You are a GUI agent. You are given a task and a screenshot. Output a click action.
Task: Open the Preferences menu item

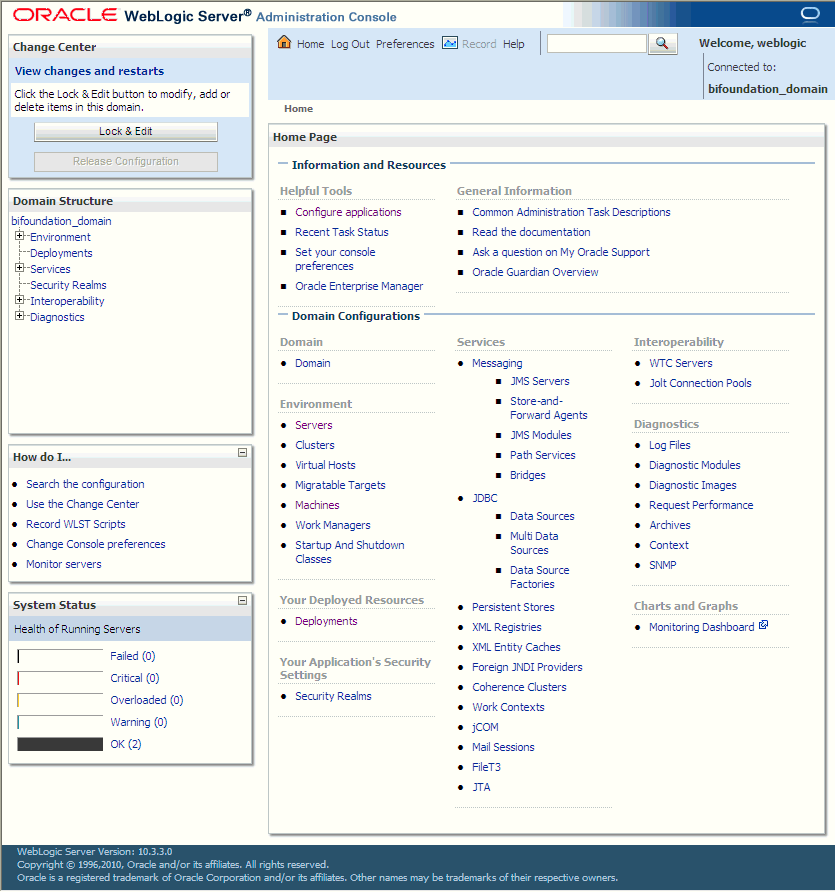(405, 43)
